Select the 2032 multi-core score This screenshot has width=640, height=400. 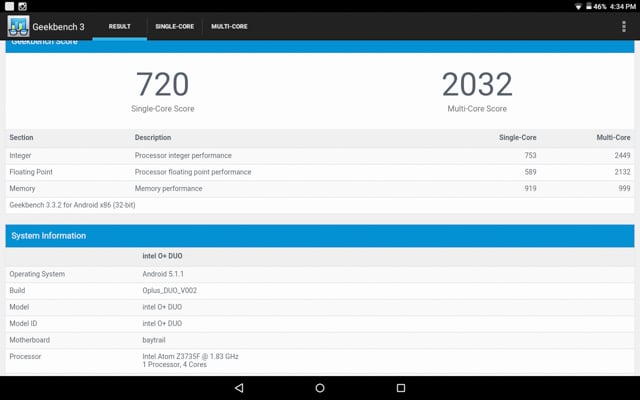click(x=477, y=84)
